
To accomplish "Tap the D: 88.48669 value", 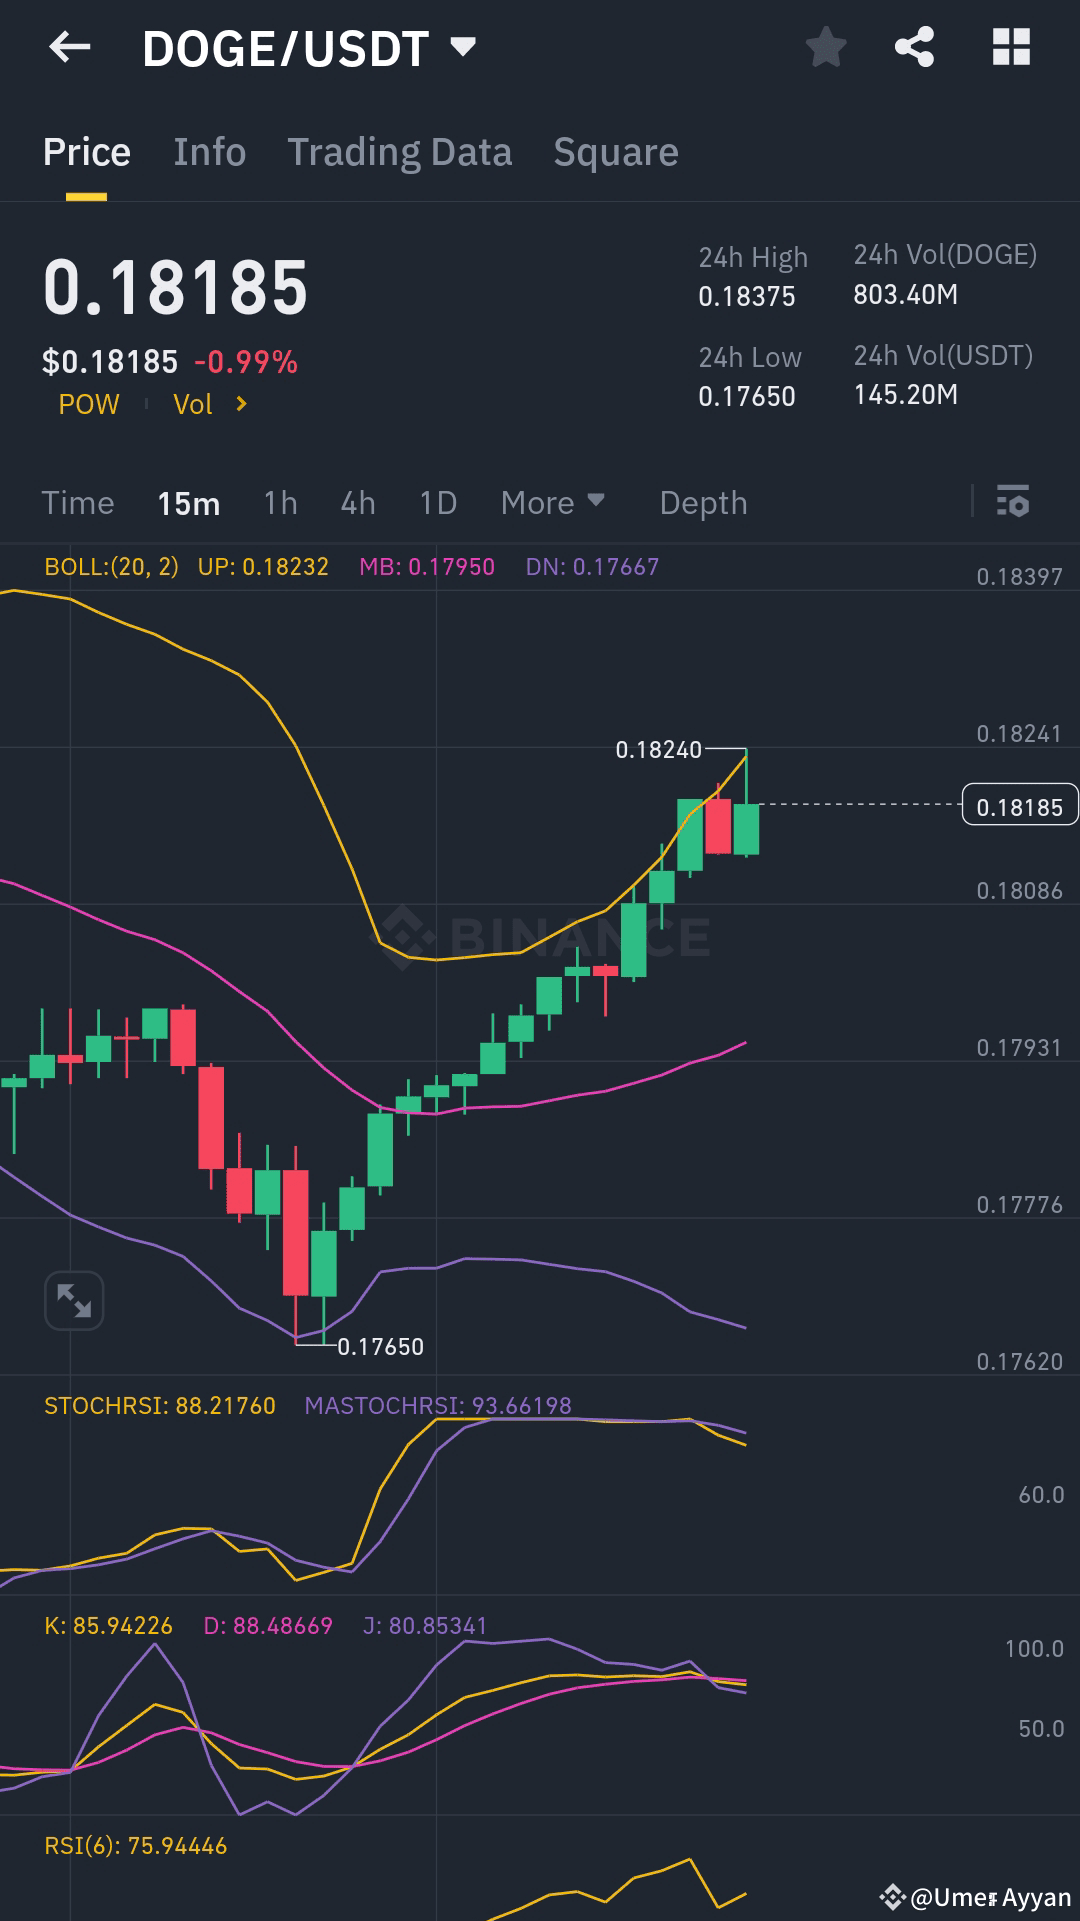I will (x=268, y=1626).
